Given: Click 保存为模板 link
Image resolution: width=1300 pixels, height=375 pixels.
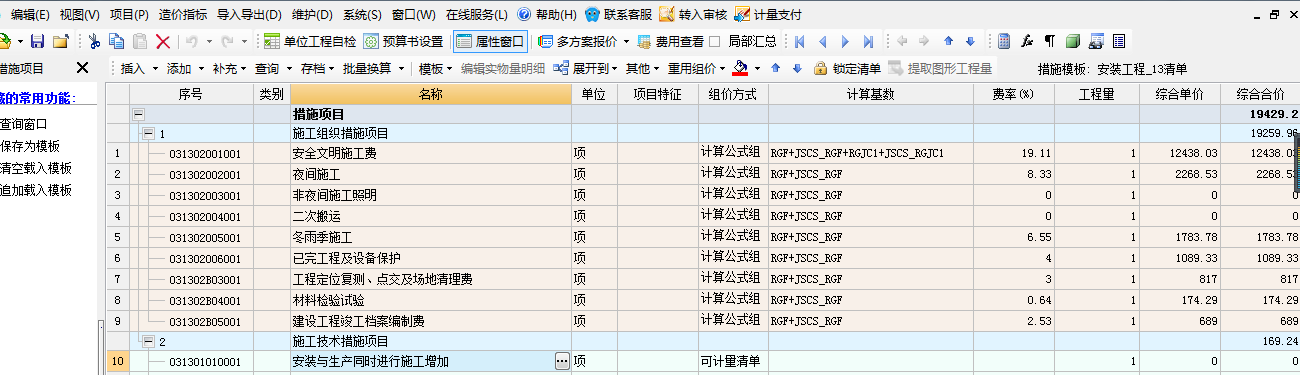Looking at the screenshot, I should coord(29,146).
